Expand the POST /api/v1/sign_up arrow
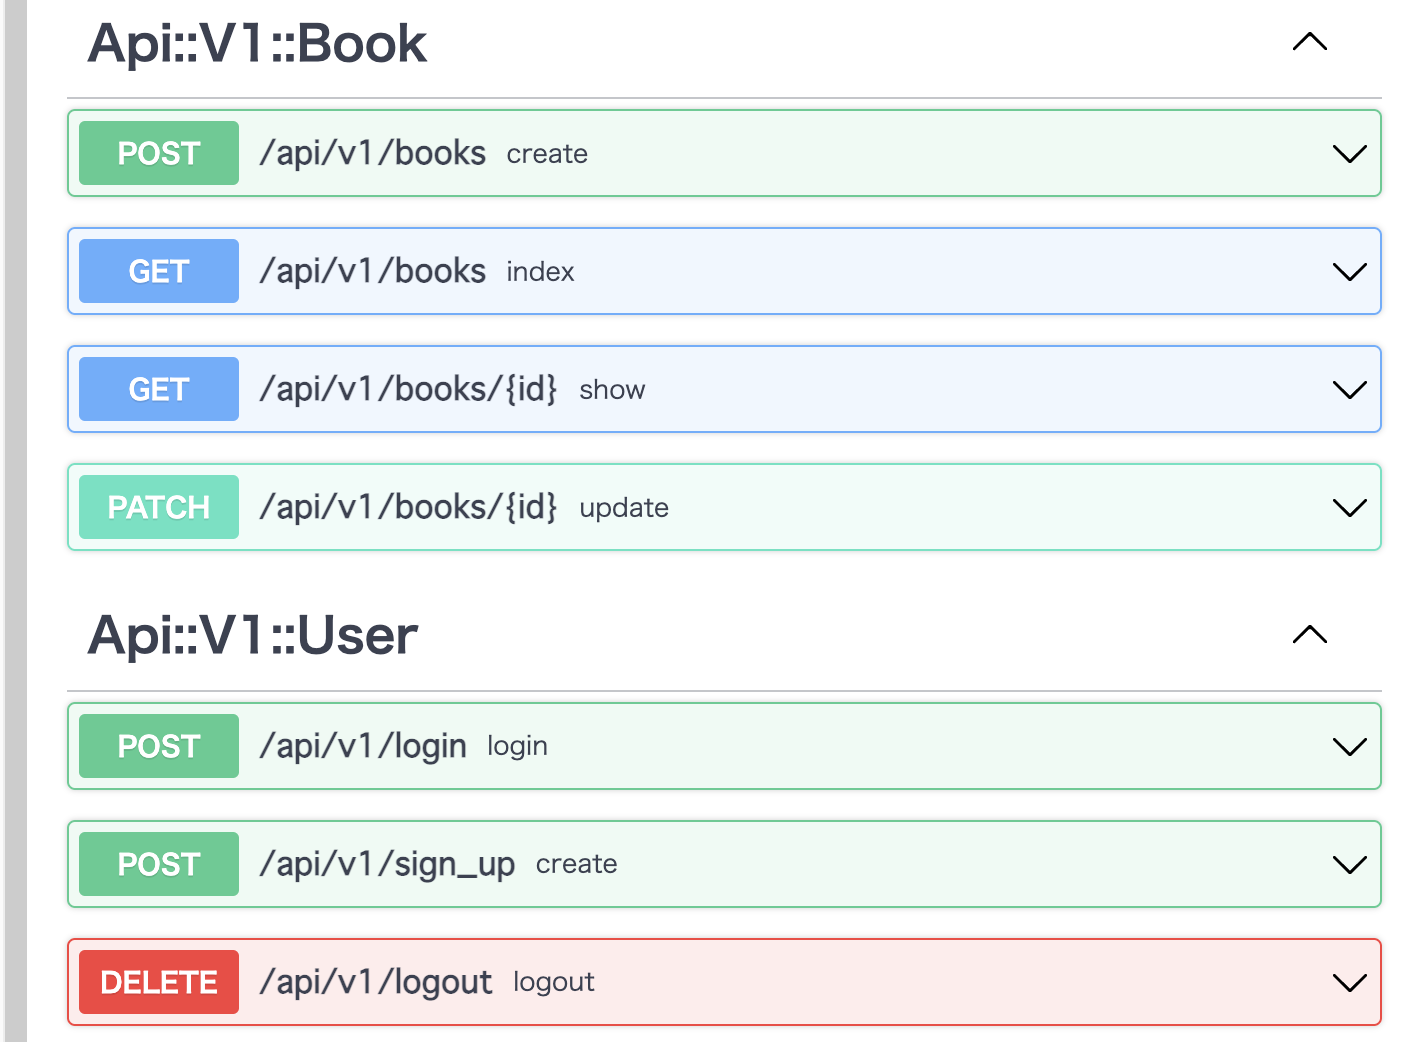Screen dimensions: 1418x1042 point(1349,865)
